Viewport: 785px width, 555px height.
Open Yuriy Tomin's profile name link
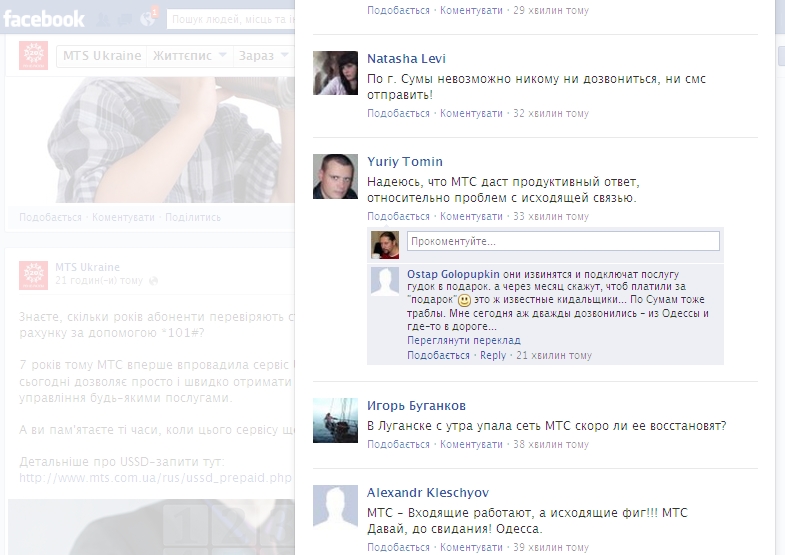click(405, 162)
